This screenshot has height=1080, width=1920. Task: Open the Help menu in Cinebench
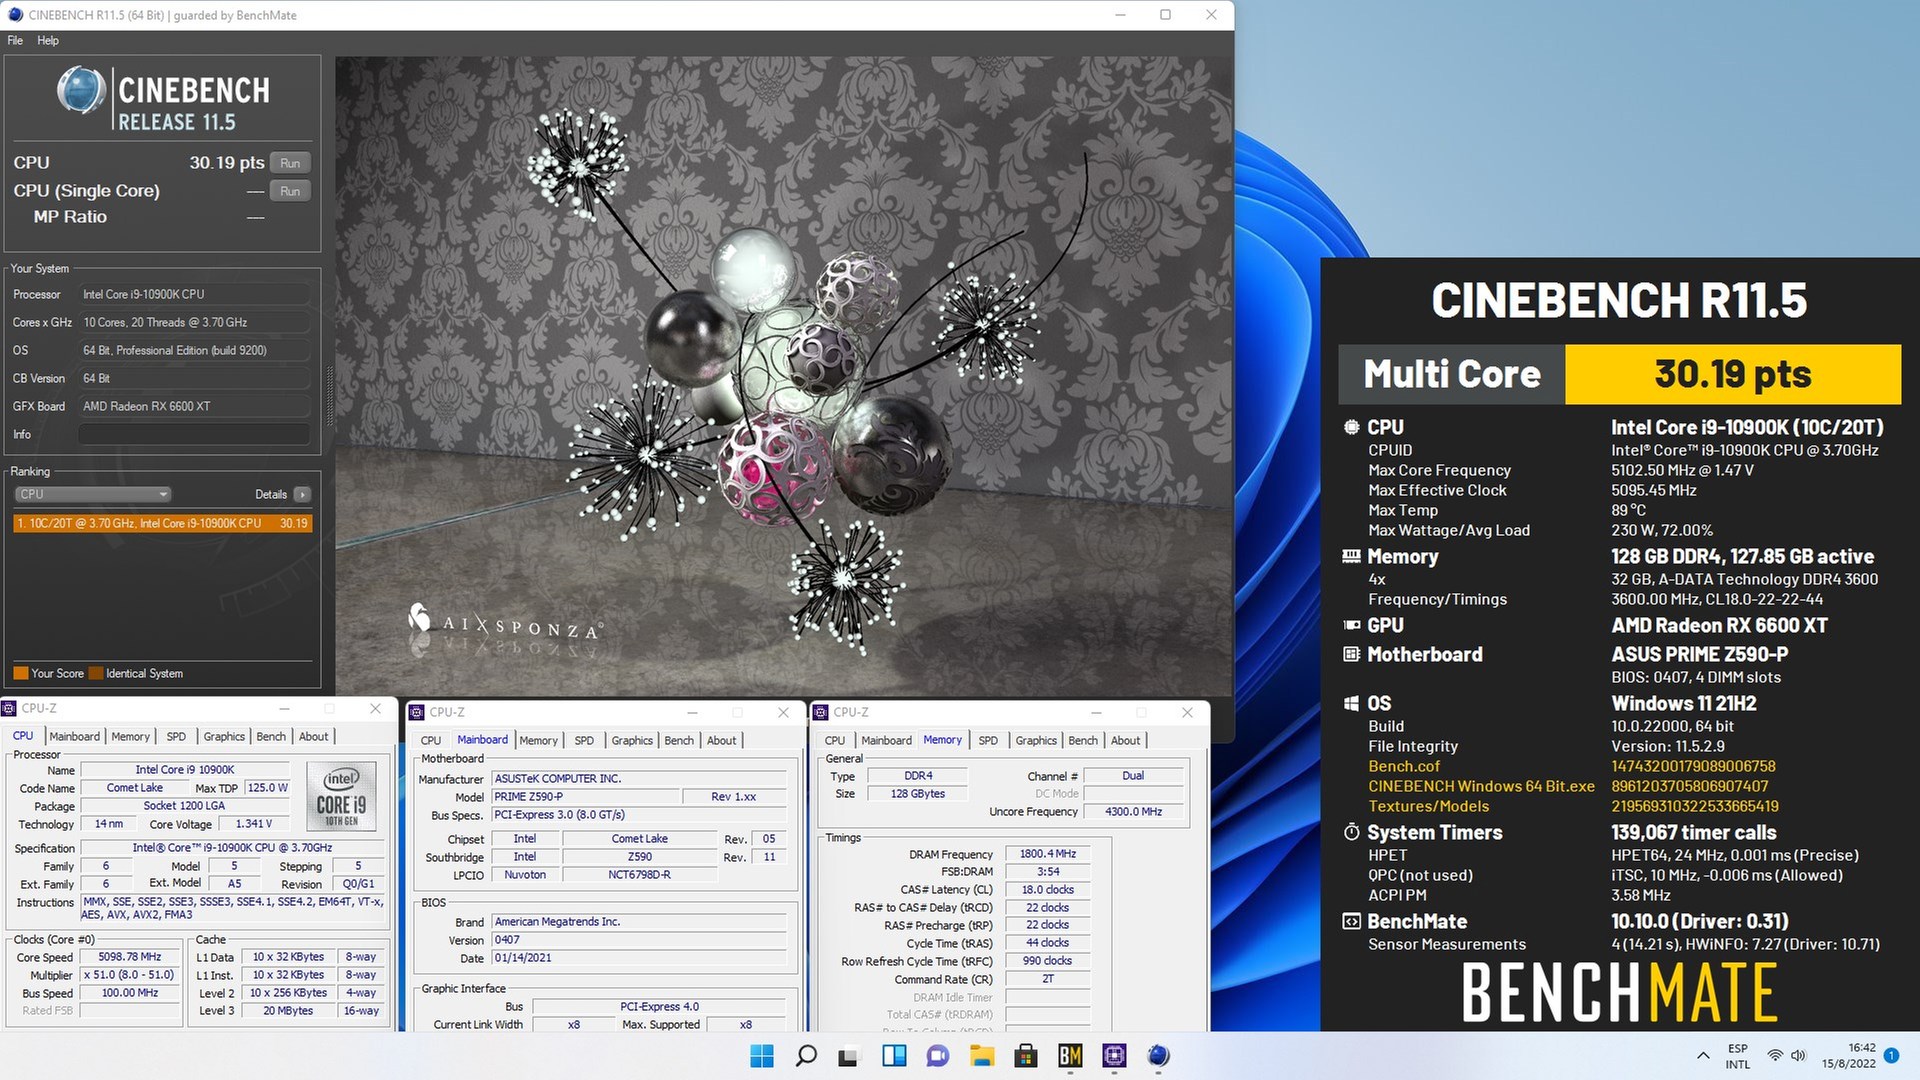coord(48,41)
